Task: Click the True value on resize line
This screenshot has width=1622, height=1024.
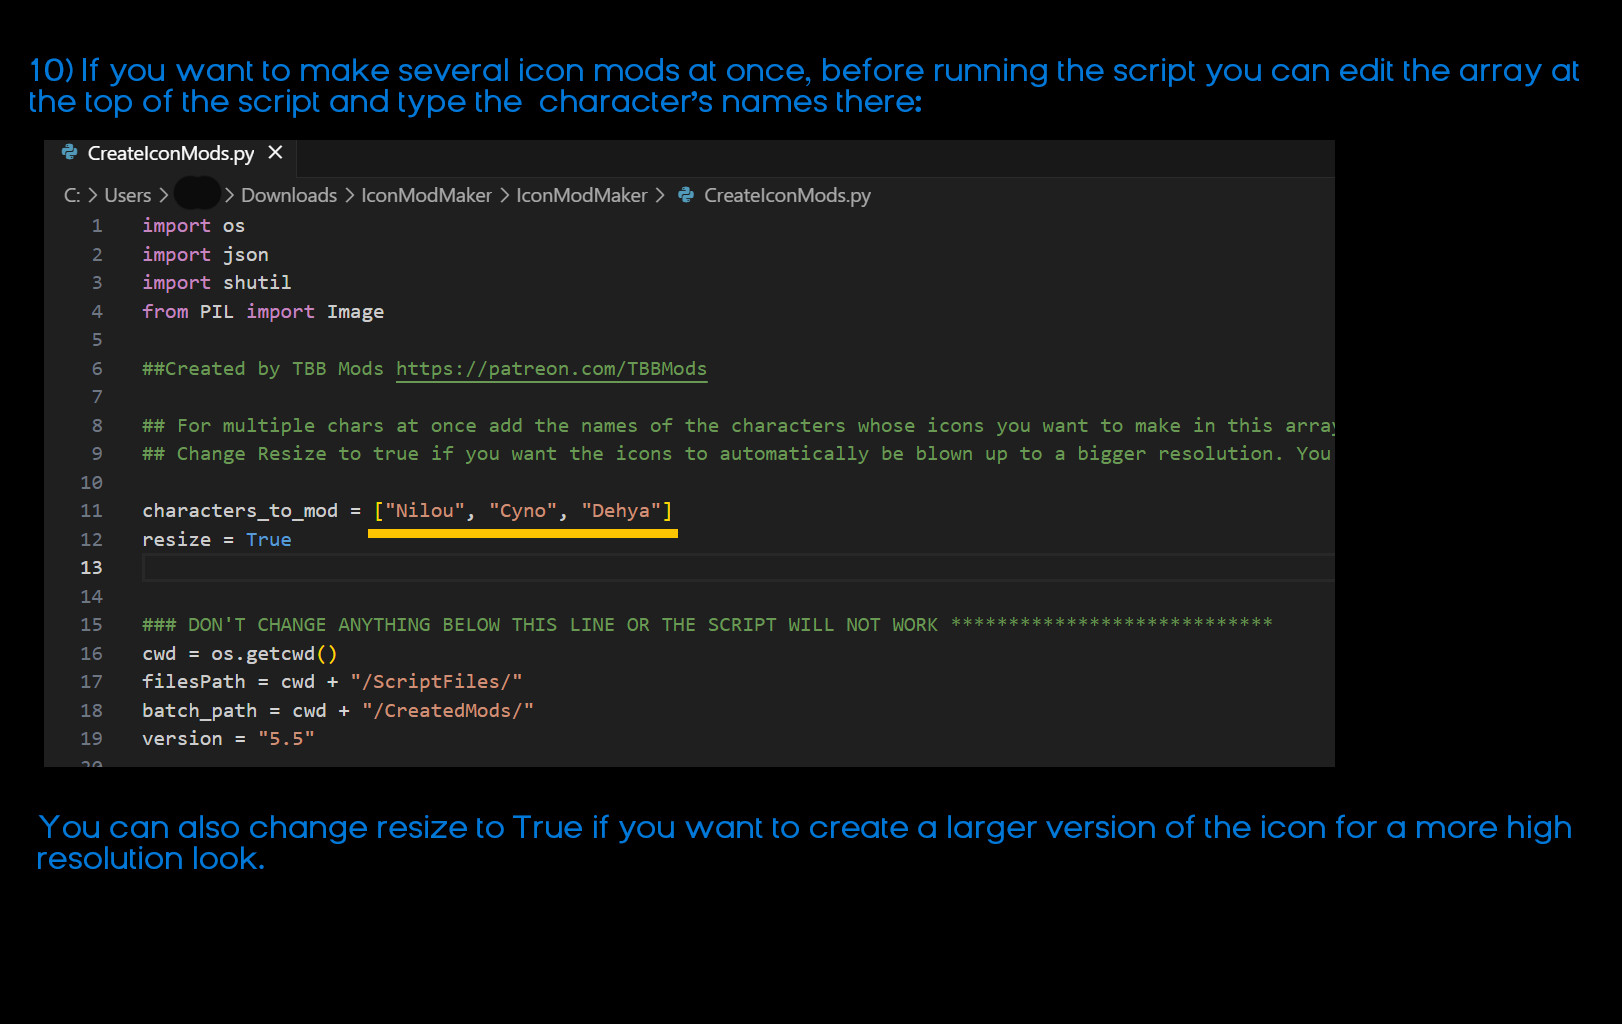Action: 269,540
